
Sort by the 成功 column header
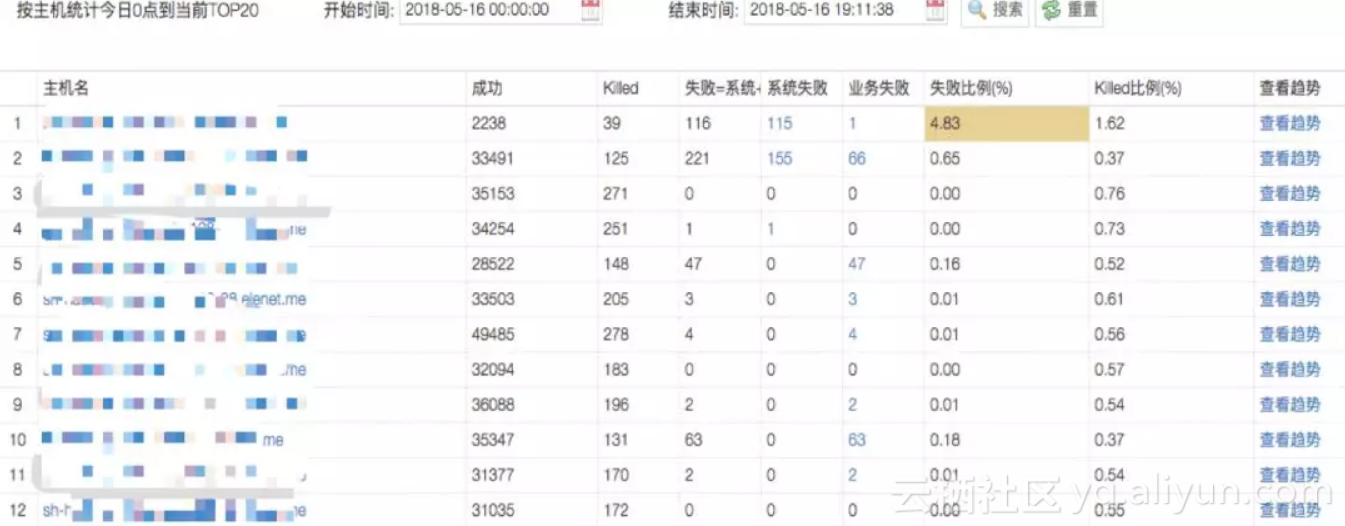(487, 88)
